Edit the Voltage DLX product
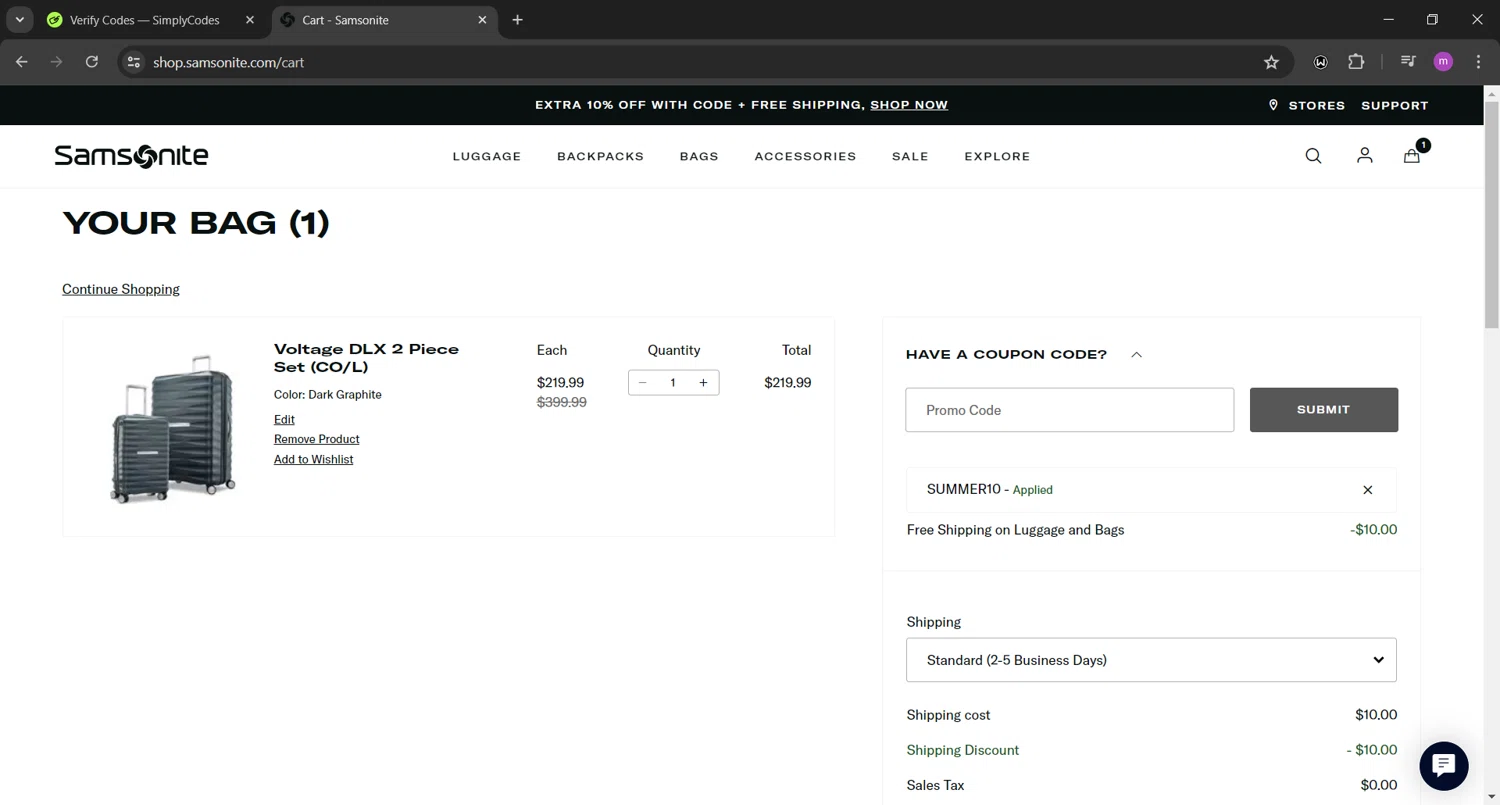The height and width of the screenshot is (805, 1500). pyautogui.click(x=284, y=420)
